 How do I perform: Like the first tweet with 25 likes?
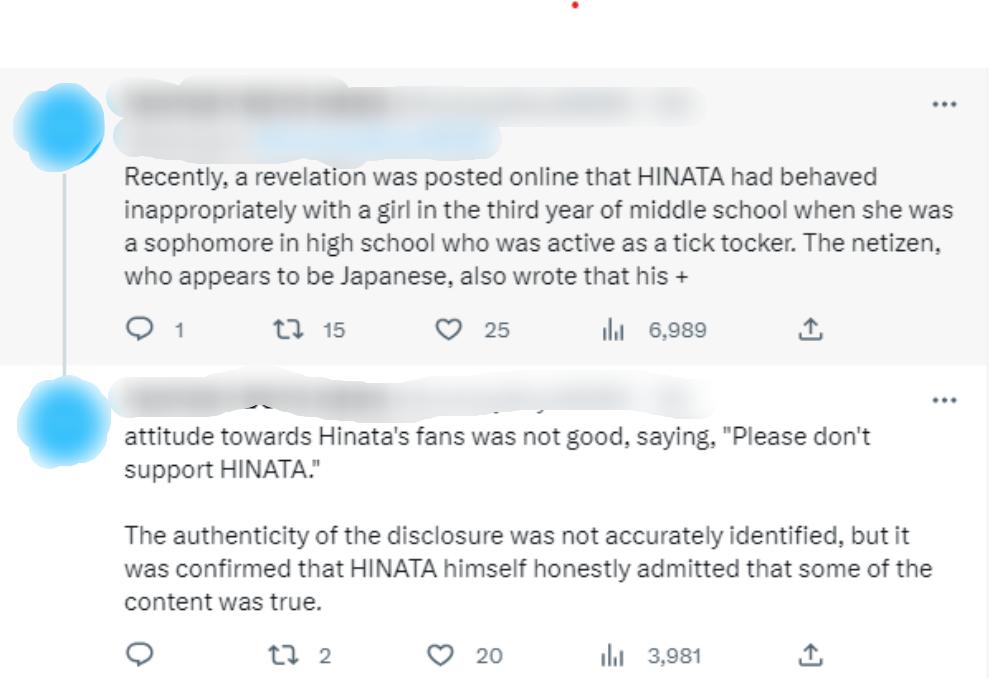pyautogui.click(x=448, y=329)
